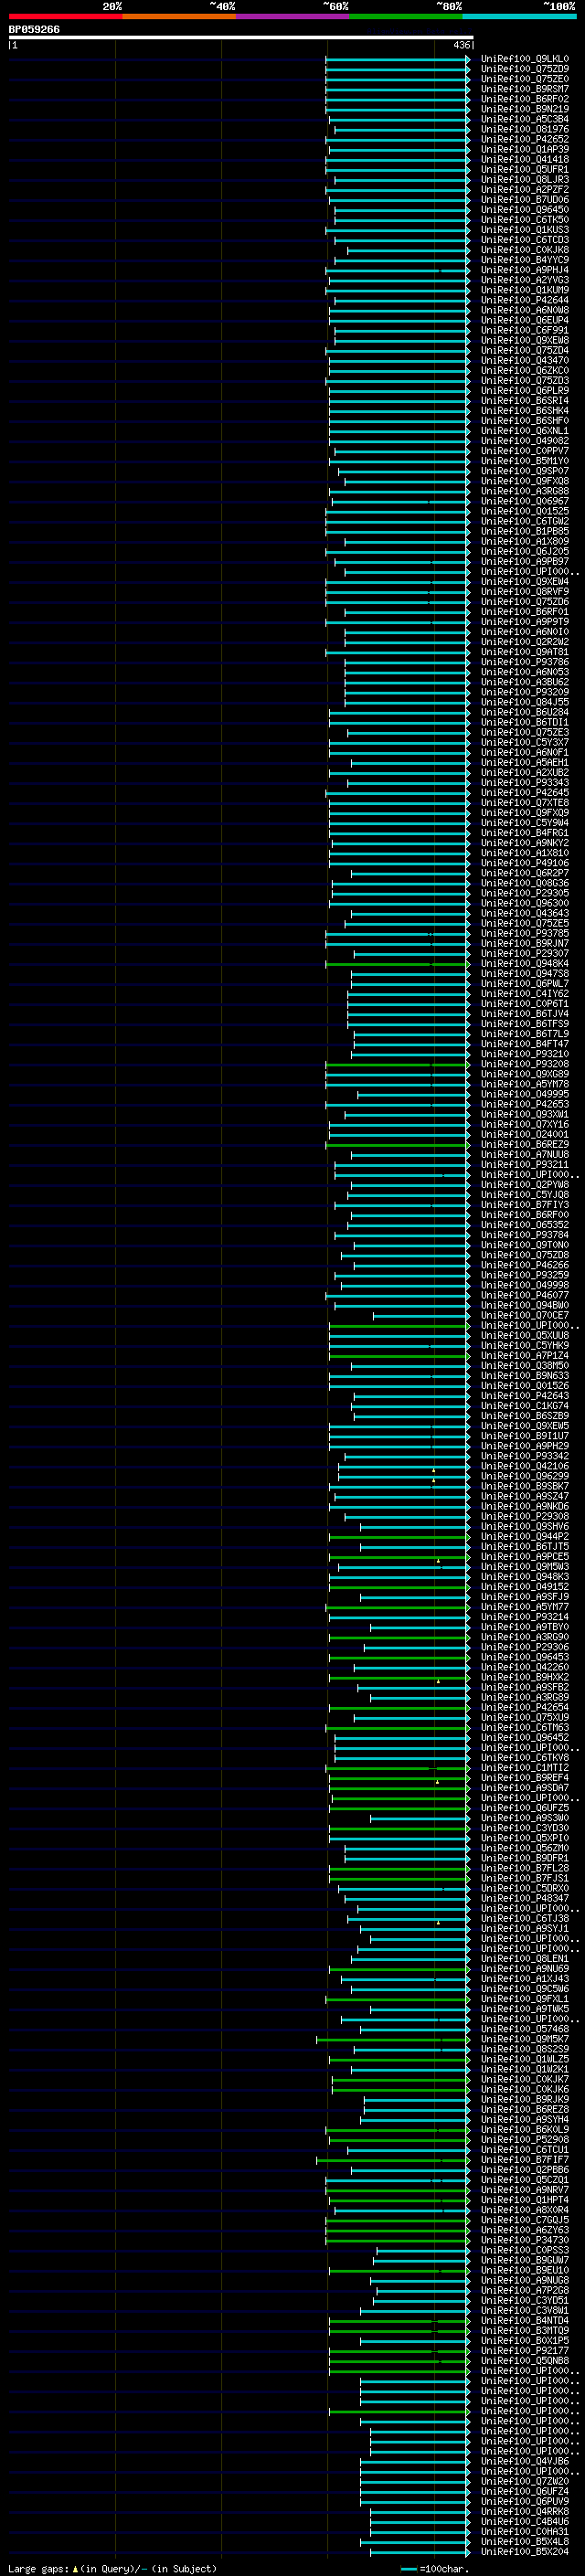Image resolution: width=585 pixels, height=2576 pixels.
Task: Select the UniRef100_B6TJV4 label
Action: coord(525,1014)
